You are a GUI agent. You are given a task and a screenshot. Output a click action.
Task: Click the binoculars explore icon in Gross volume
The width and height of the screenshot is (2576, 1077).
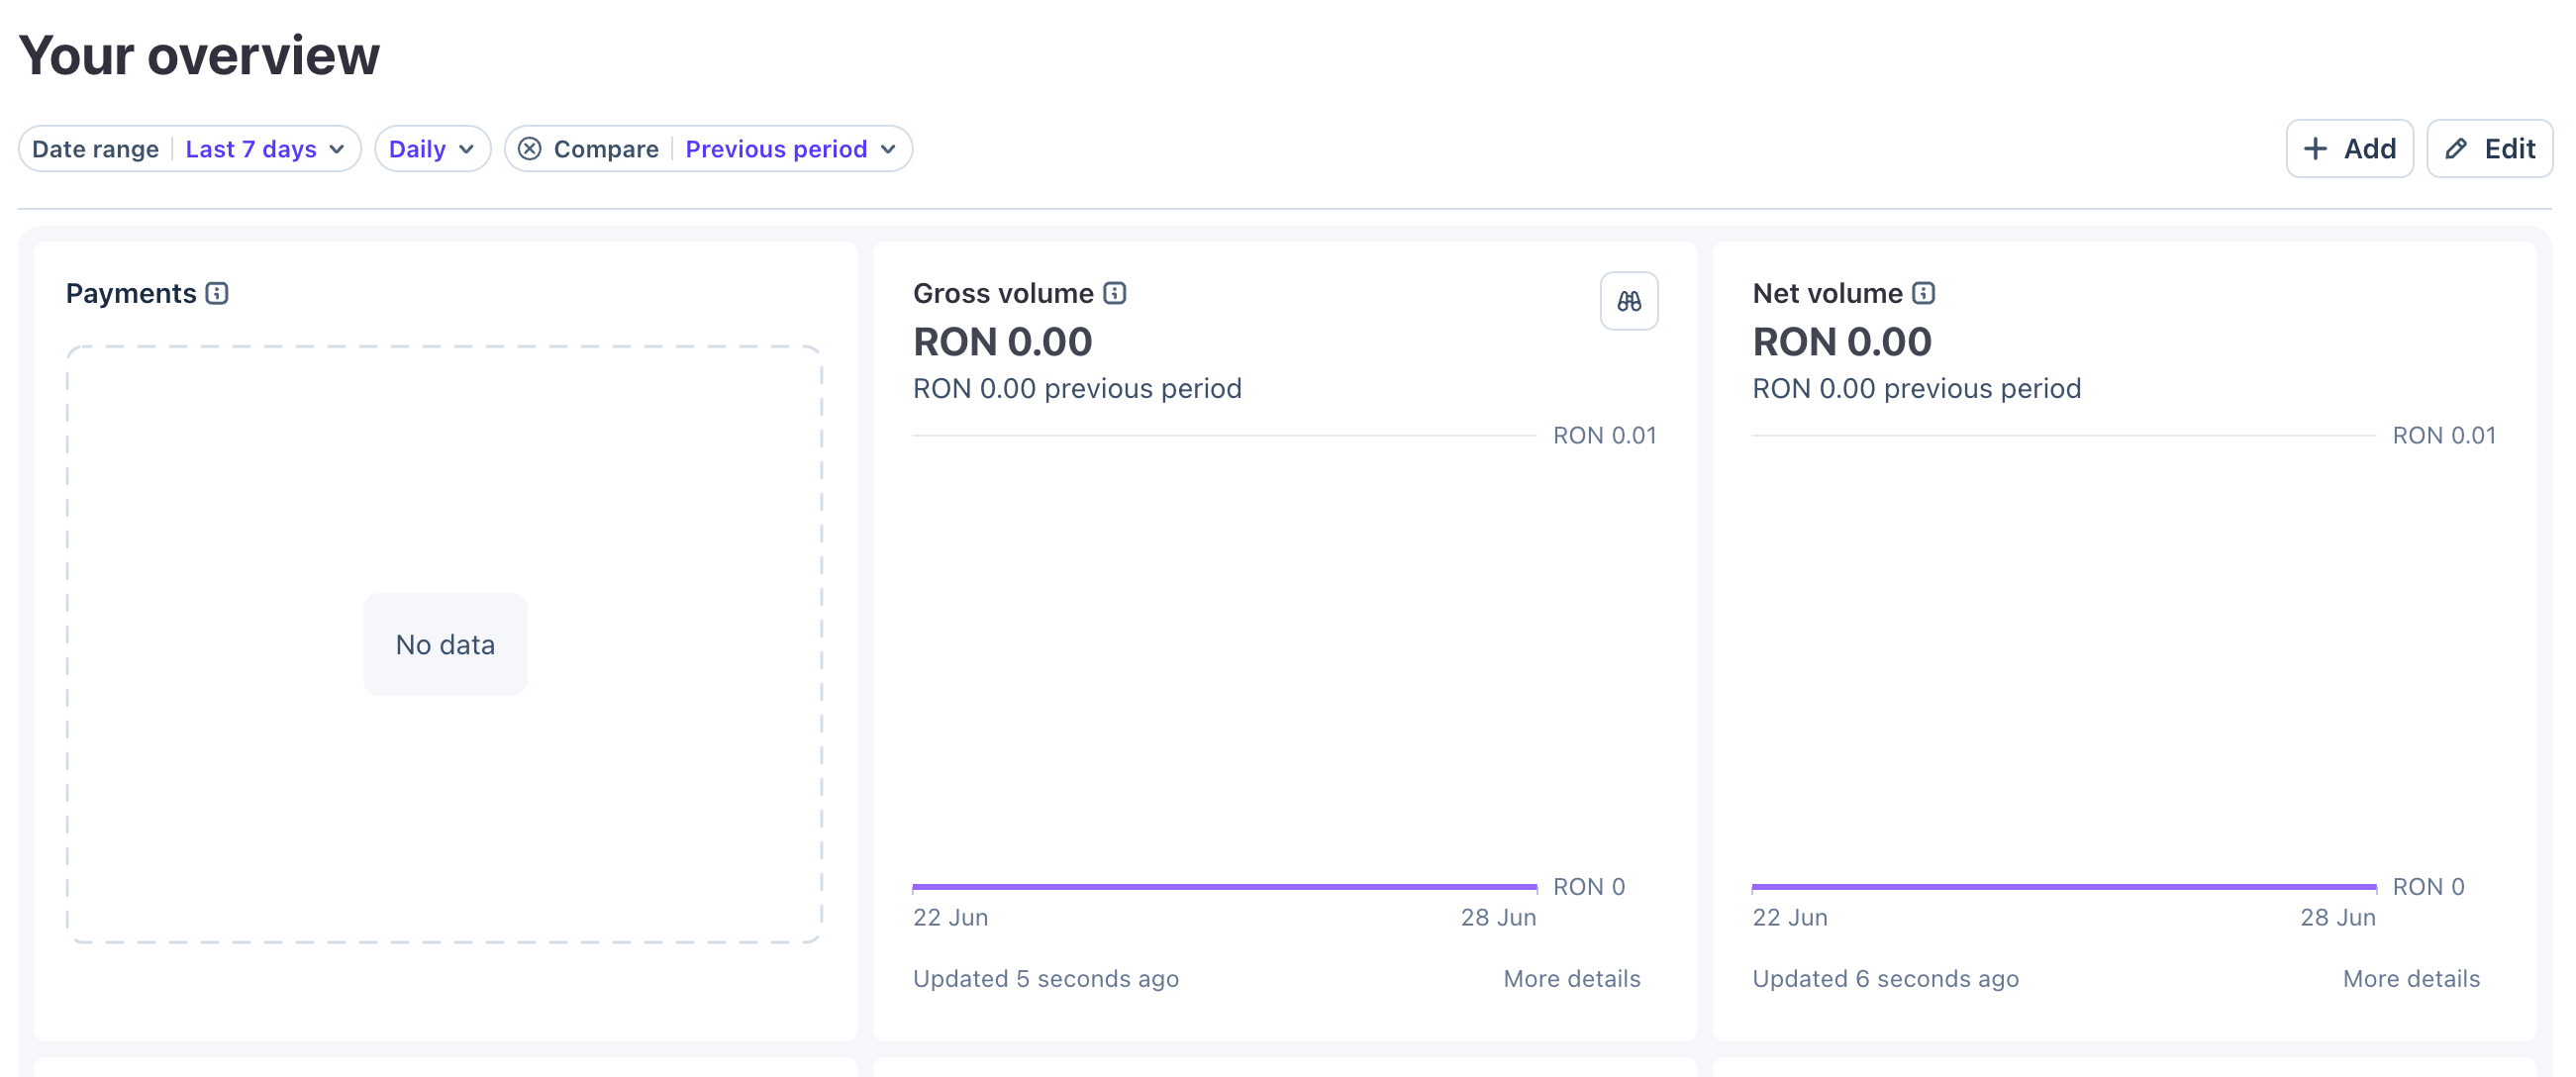point(1629,301)
